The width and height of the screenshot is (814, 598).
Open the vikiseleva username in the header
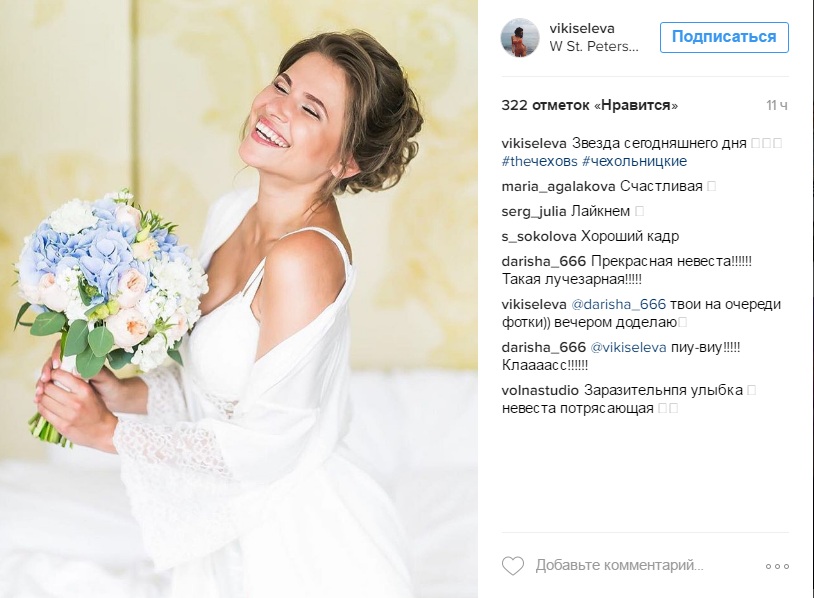[582, 29]
